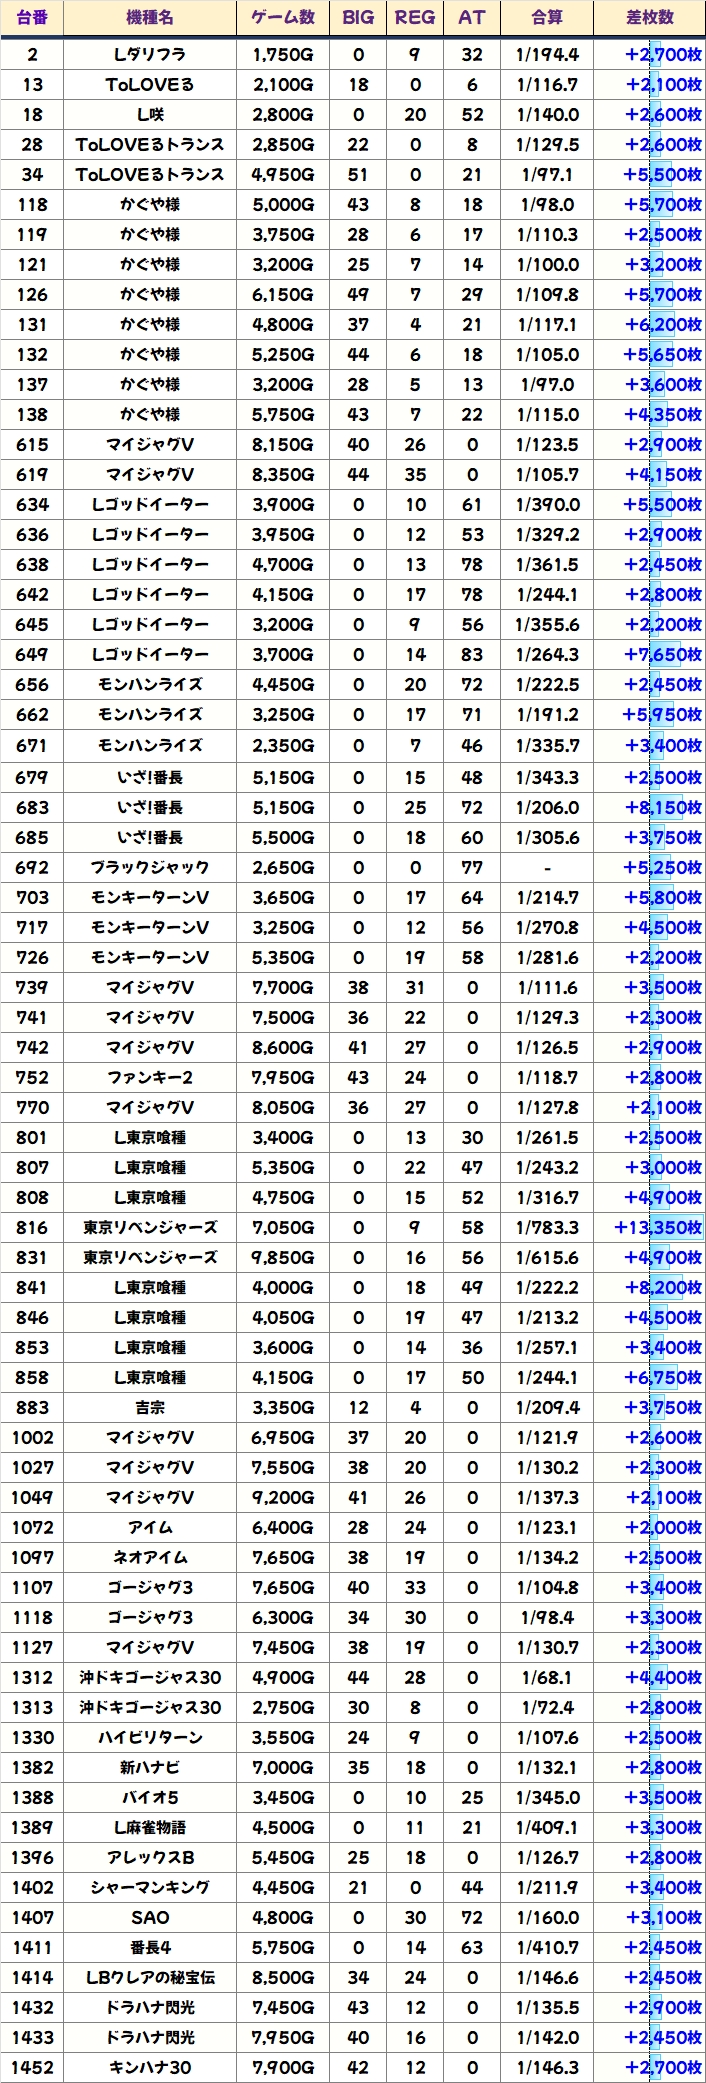The height and width of the screenshot is (2083, 706).
Task: Click the 9,850G game count cell
Action: [283, 1257]
